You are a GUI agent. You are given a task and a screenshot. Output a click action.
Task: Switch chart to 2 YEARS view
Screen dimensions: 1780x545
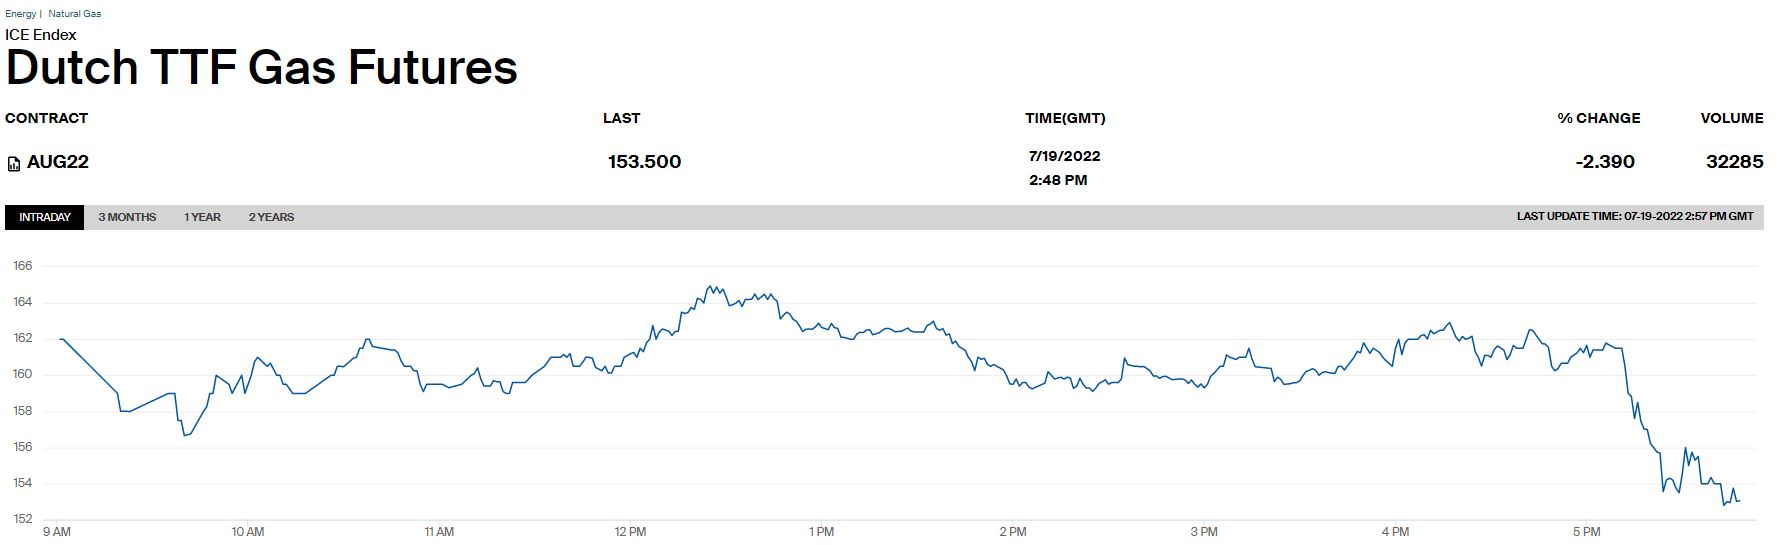coord(271,217)
